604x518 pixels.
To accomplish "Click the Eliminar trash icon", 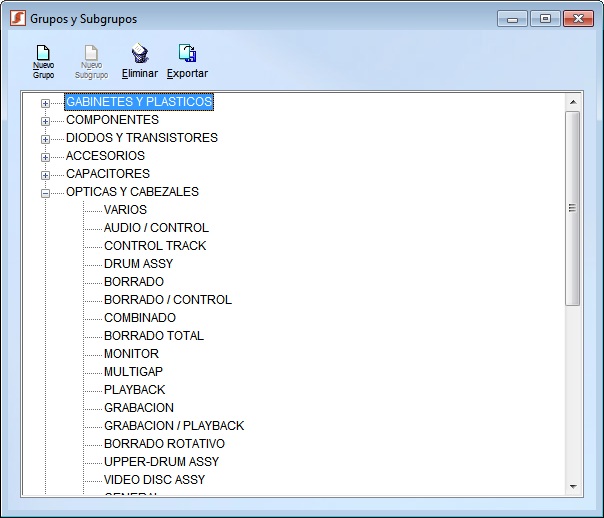I will point(140,55).
